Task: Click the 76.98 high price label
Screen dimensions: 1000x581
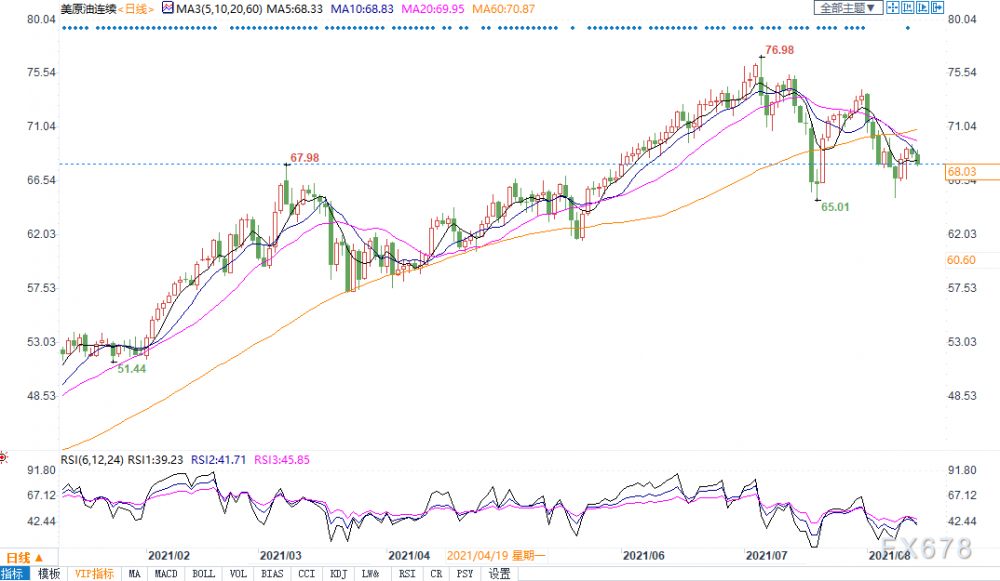Action: point(779,50)
